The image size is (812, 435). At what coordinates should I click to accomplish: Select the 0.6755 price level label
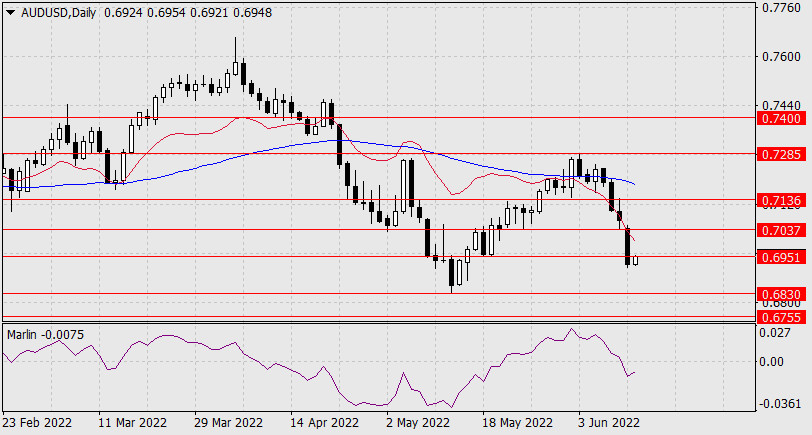782,317
